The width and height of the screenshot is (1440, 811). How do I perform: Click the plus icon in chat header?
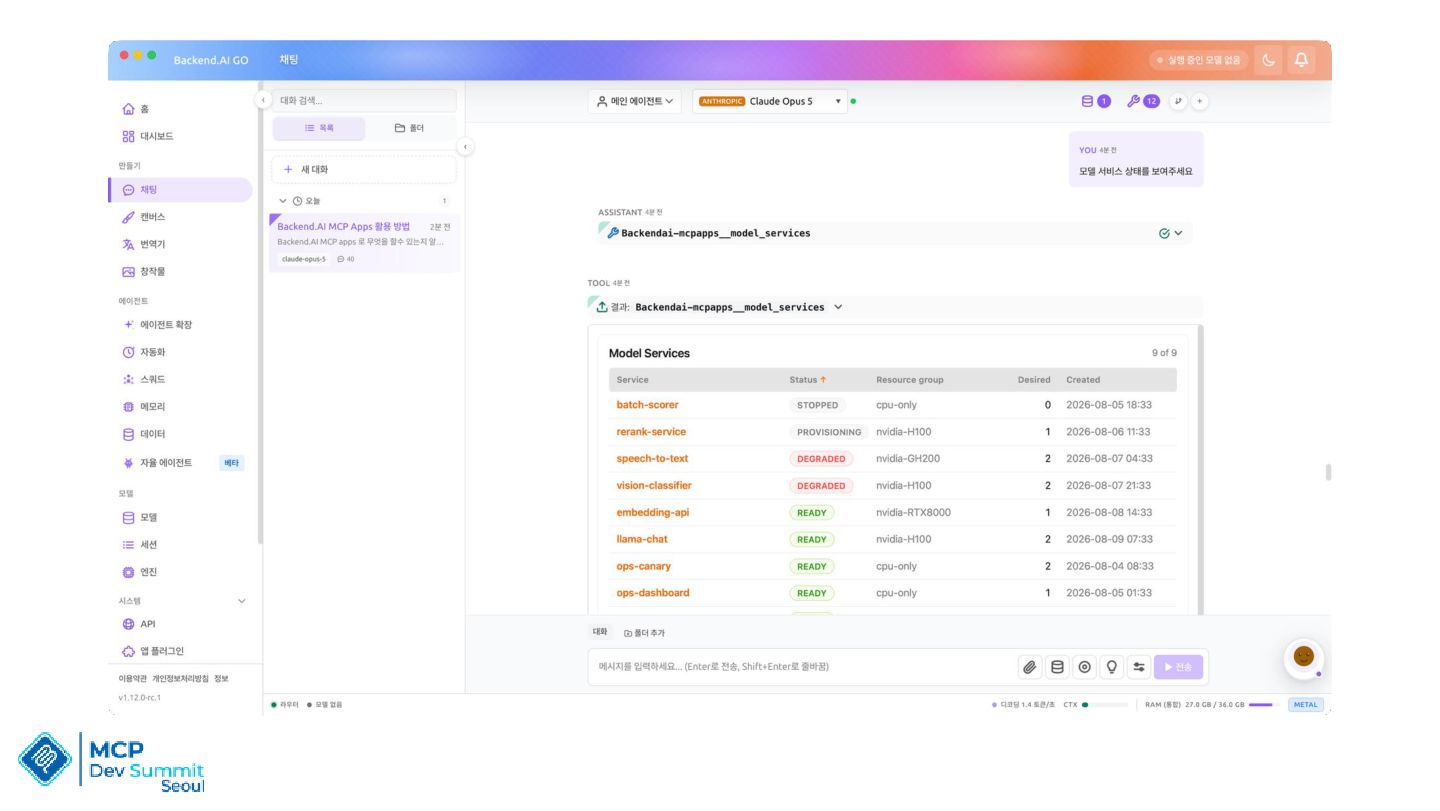(1200, 101)
